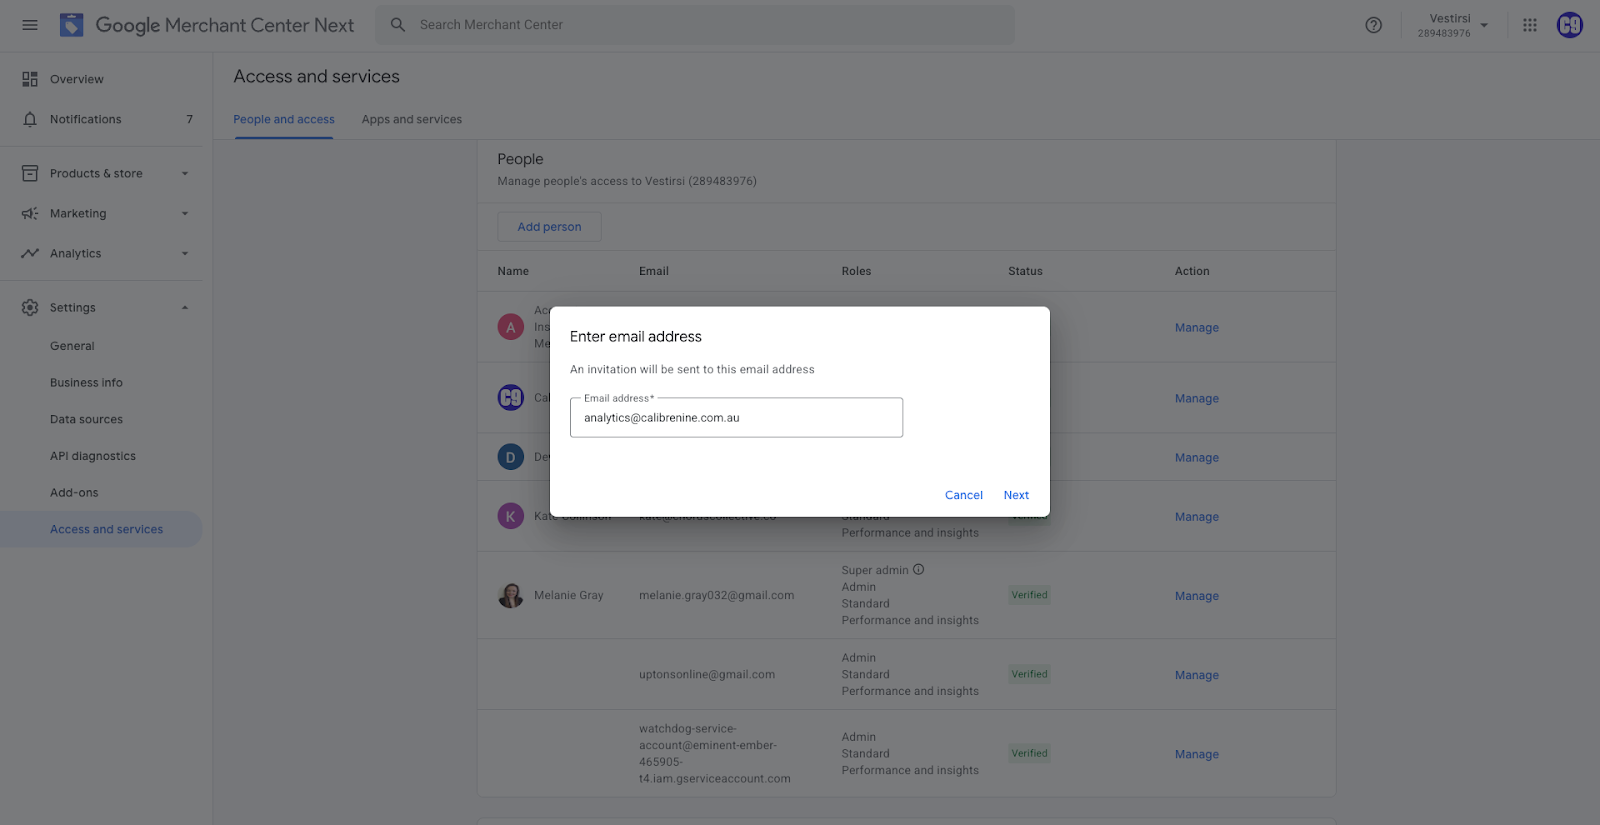
Task: Collapse the Settings section
Action: pyautogui.click(x=185, y=308)
